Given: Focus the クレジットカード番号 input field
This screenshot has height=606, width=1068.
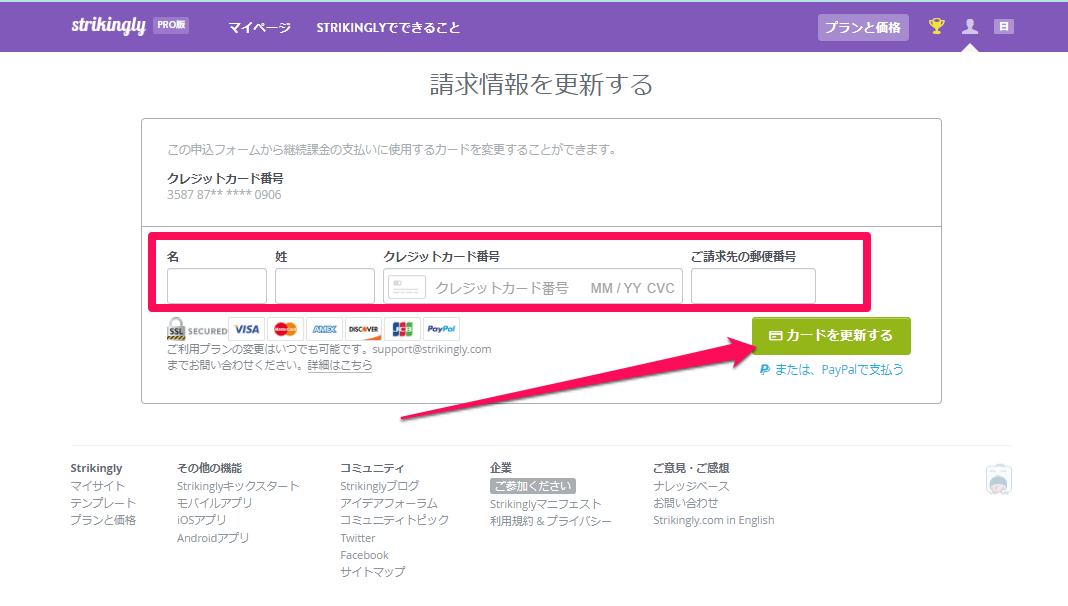Looking at the screenshot, I should point(533,286).
